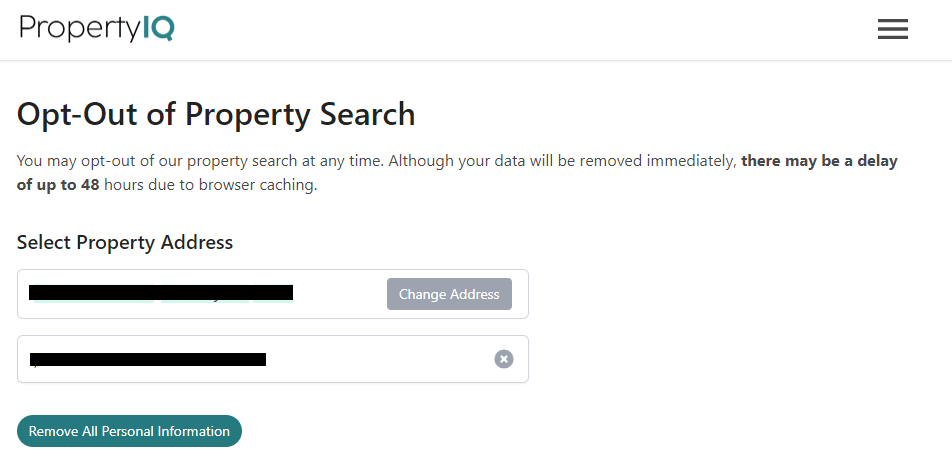
Task: Click the PropertyIQ logo
Action: click(x=97, y=28)
